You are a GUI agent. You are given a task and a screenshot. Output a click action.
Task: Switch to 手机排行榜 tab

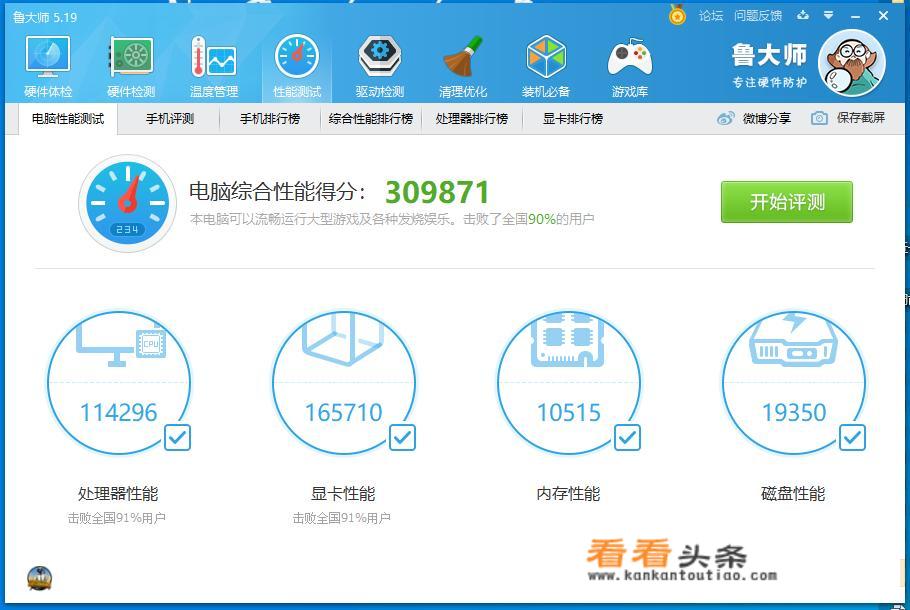[270, 119]
